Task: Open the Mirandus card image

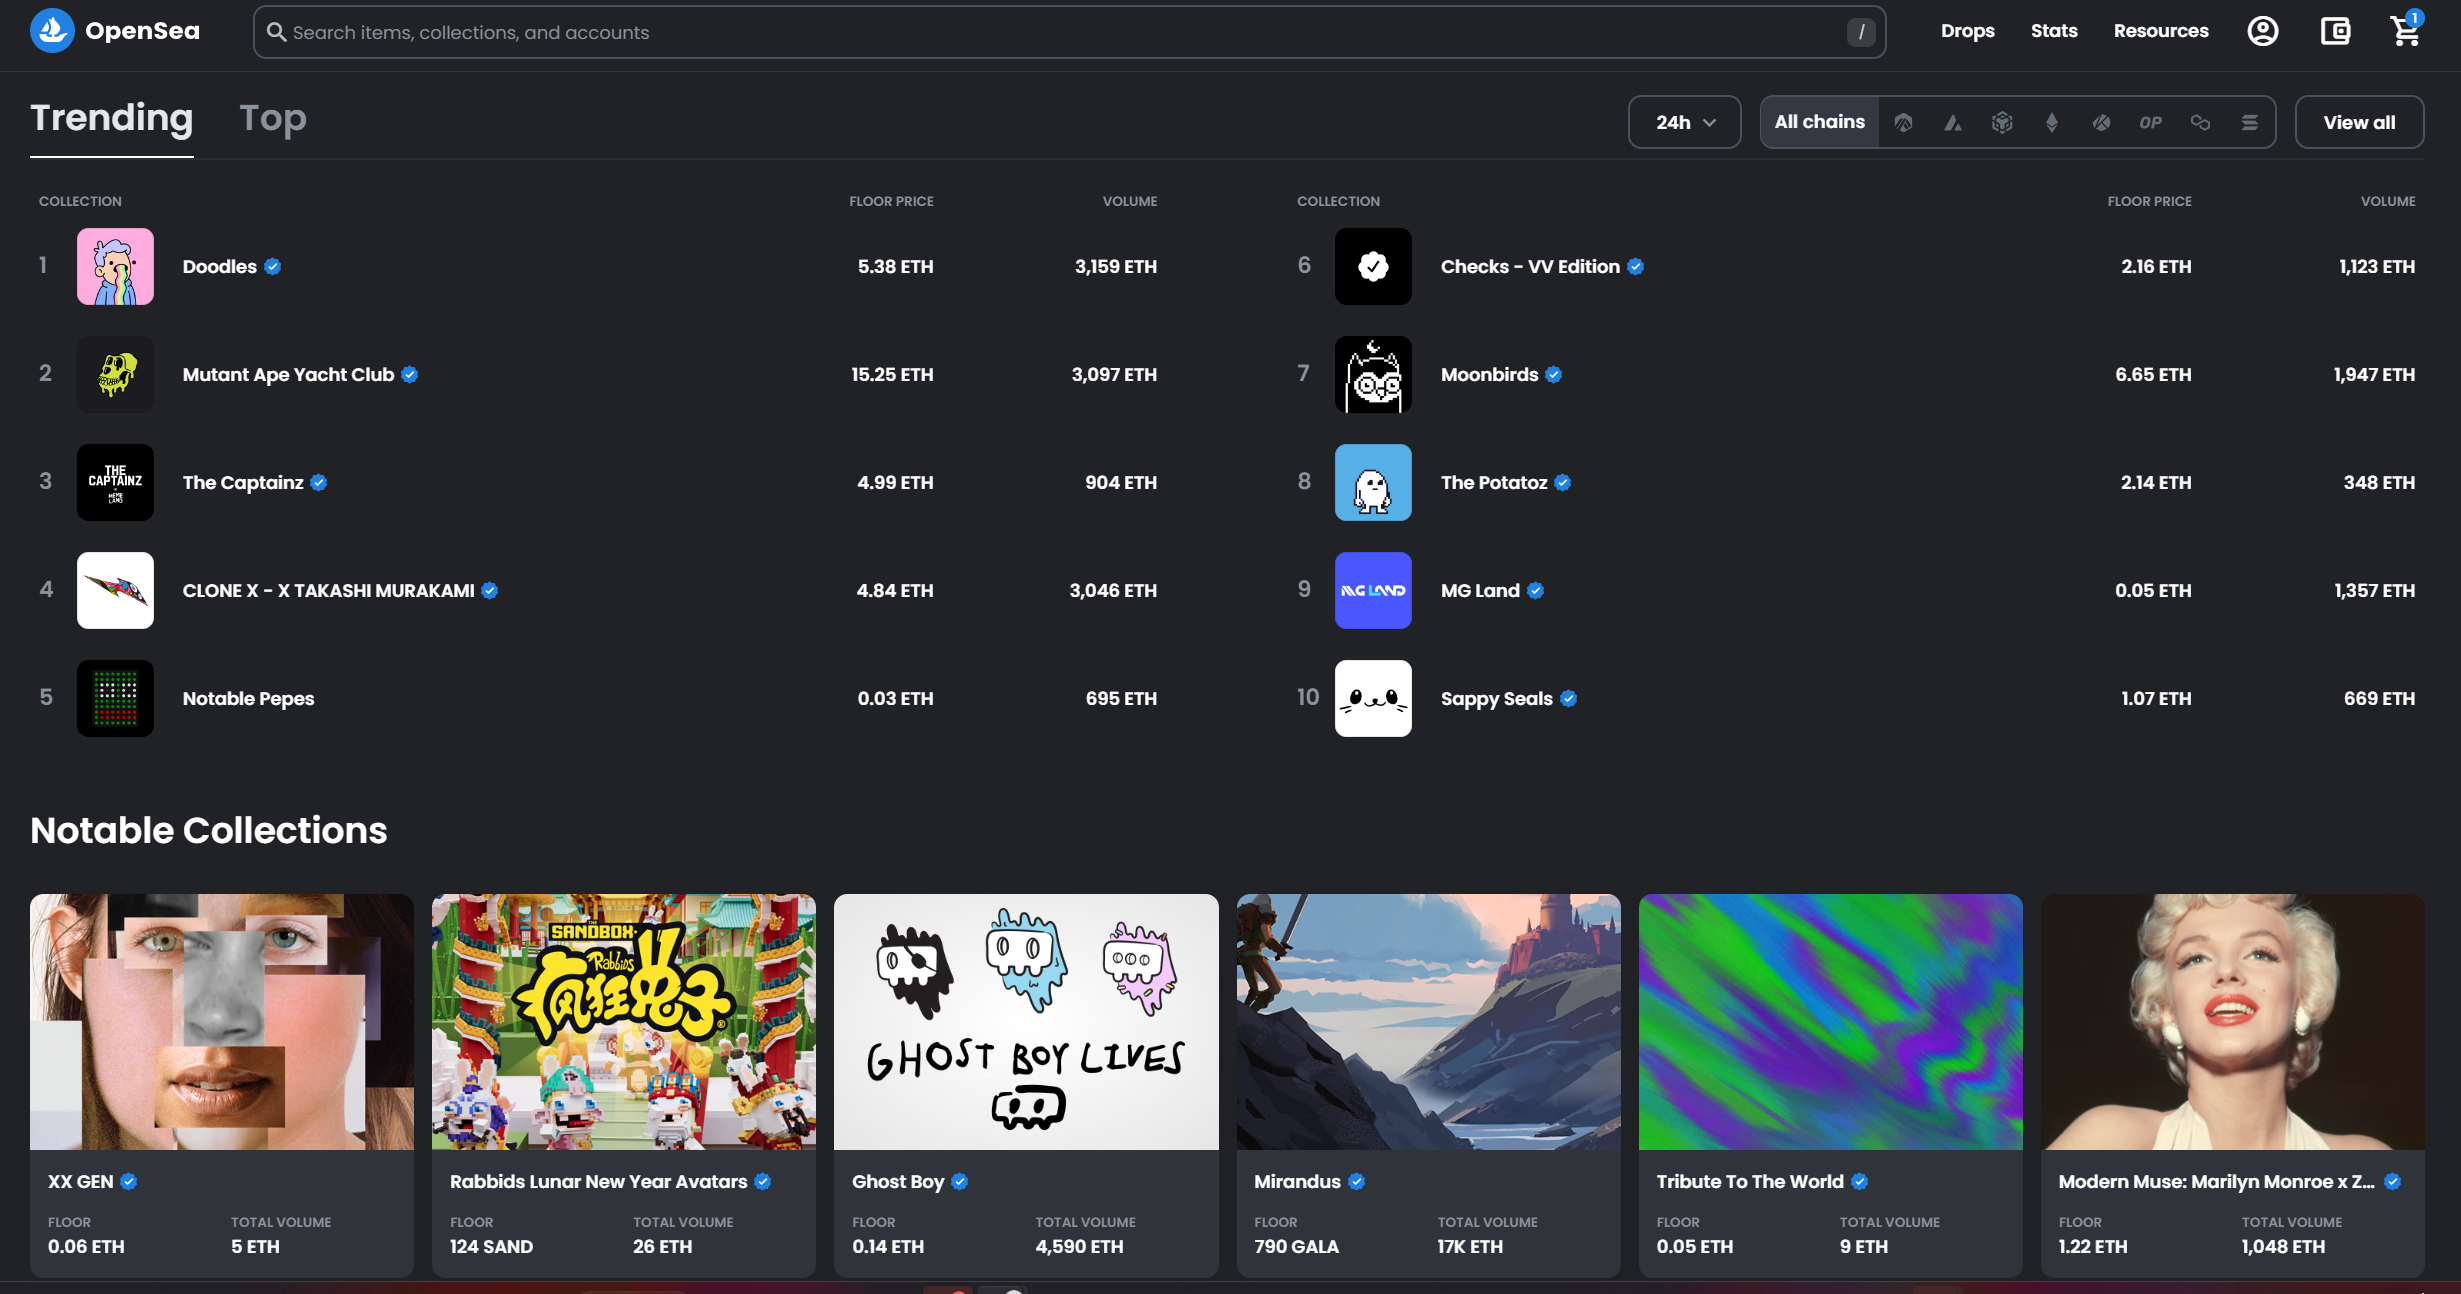Action: [1428, 1022]
